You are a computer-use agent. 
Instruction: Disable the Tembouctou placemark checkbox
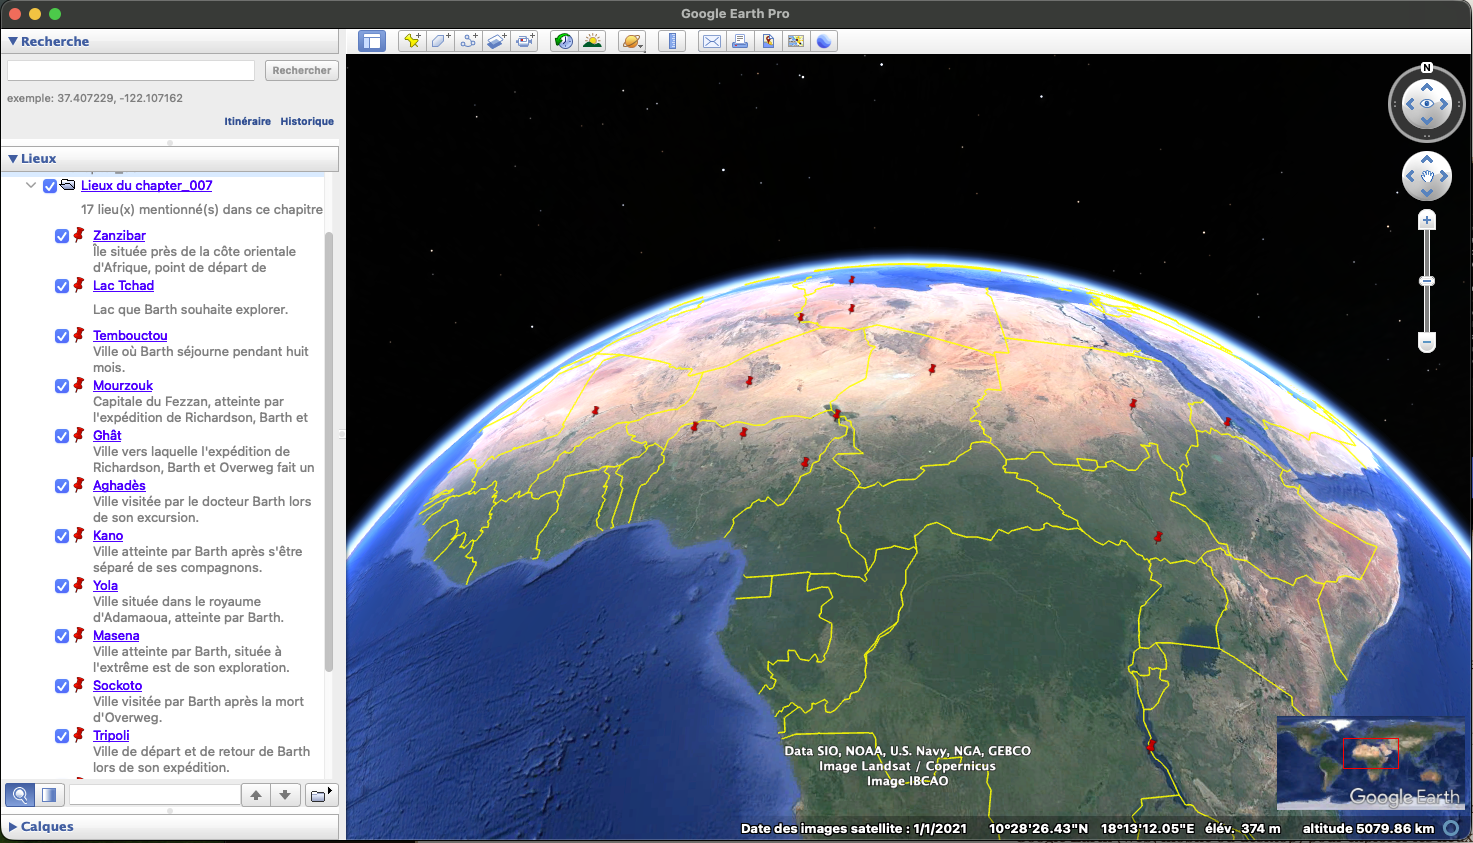(62, 335)
